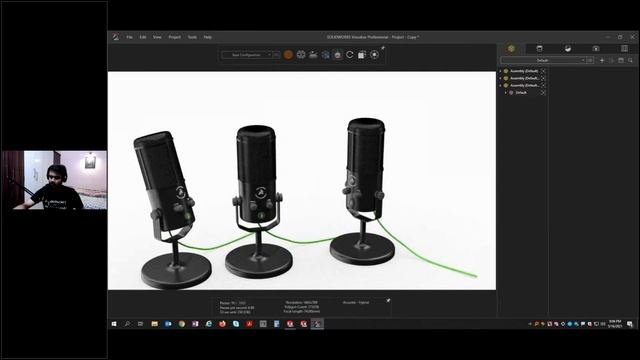
Task: Toggle the icon at right of the Default child row
Action: point(543,93)
